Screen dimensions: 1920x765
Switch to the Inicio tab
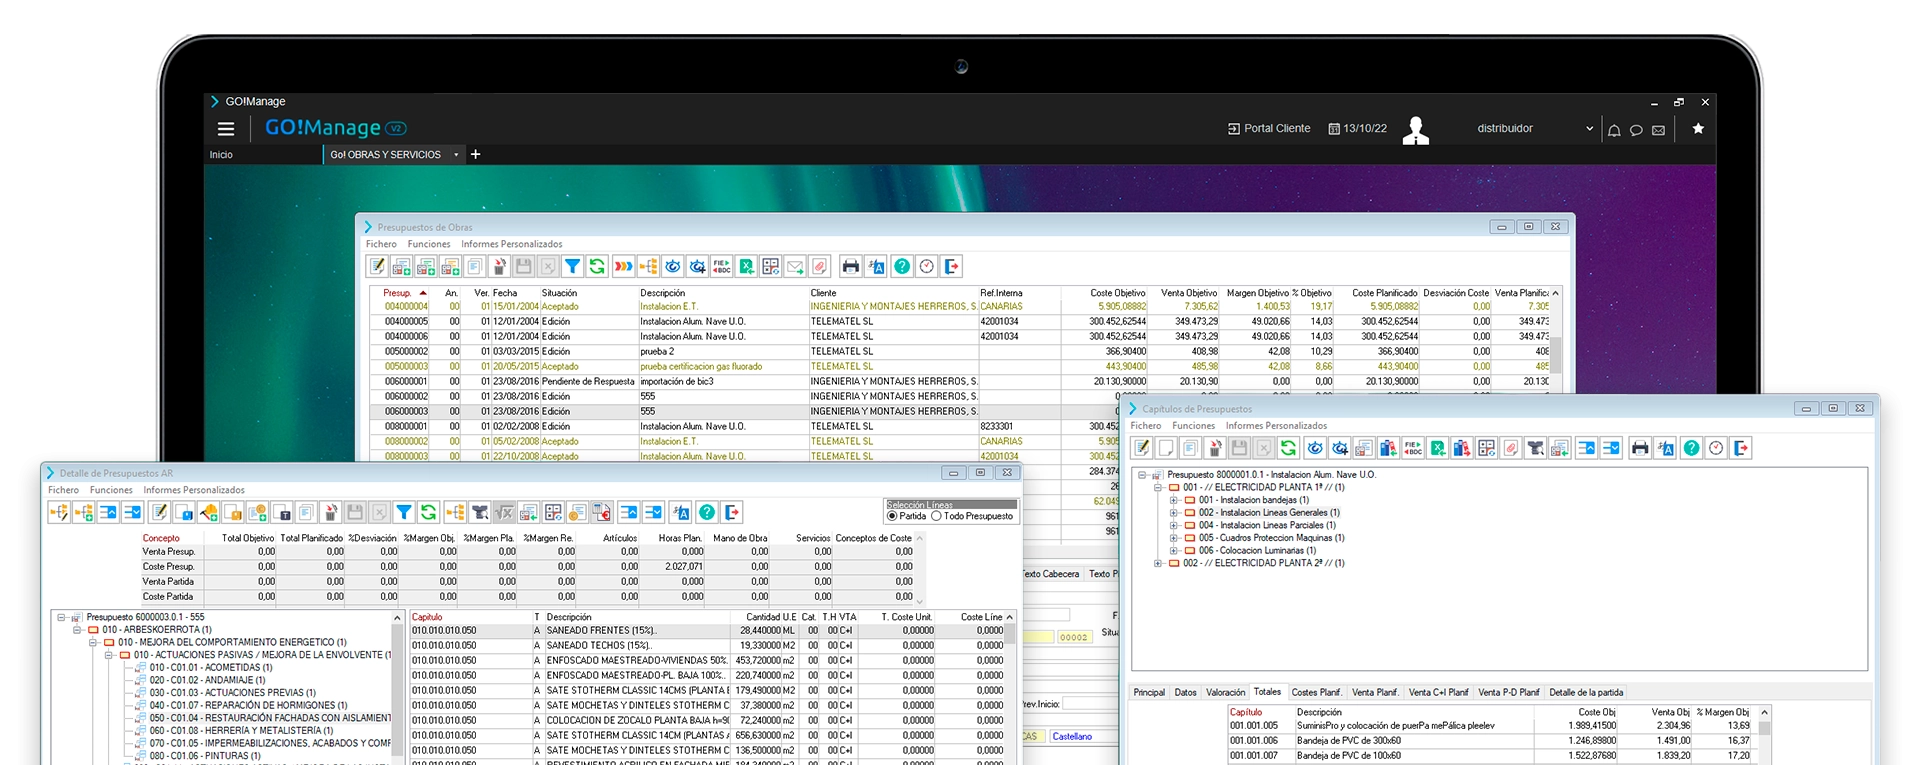tap(221, 155)
